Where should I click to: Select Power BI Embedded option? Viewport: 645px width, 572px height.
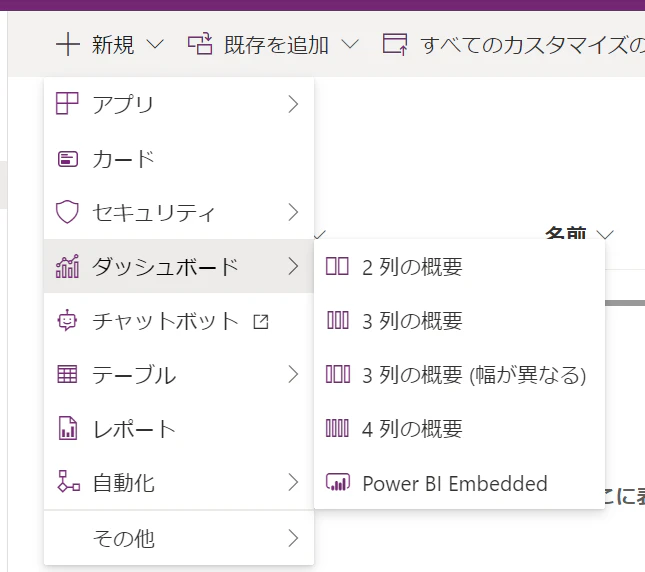tap(459, 483)
